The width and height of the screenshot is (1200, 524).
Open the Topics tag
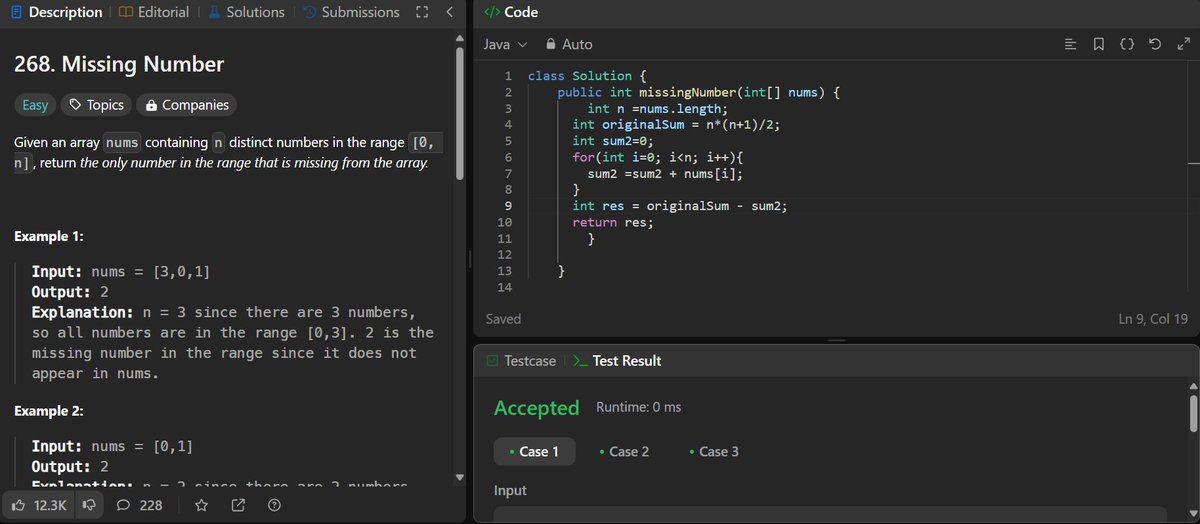point(95,105)
